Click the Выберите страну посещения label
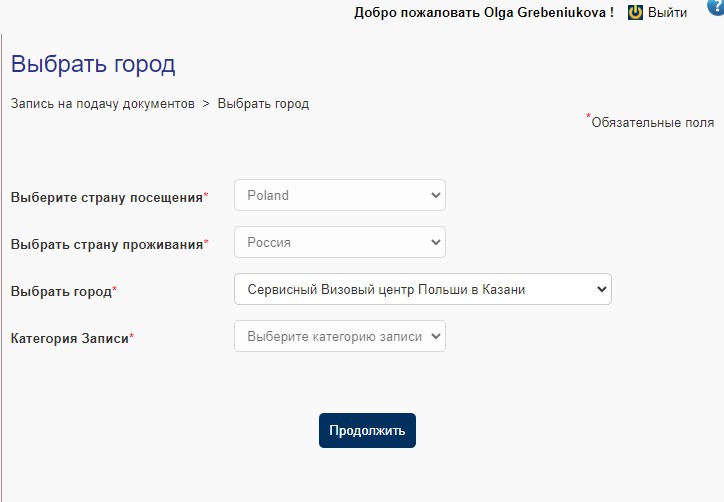Viewport: 724px width, 502px height. tap(107, 198)
